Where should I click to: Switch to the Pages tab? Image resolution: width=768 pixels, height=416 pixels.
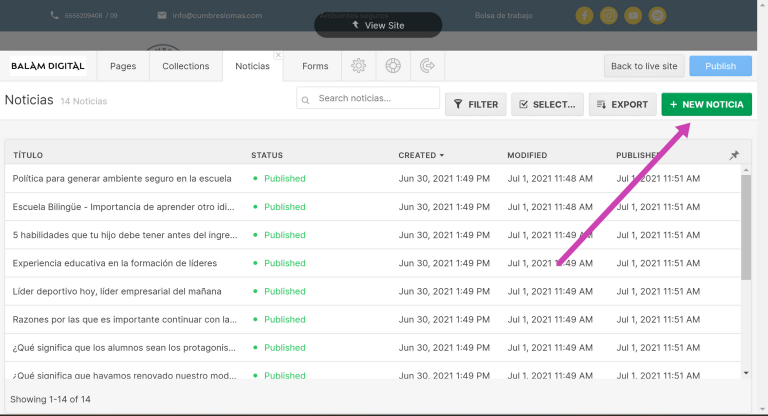[123, 66]
